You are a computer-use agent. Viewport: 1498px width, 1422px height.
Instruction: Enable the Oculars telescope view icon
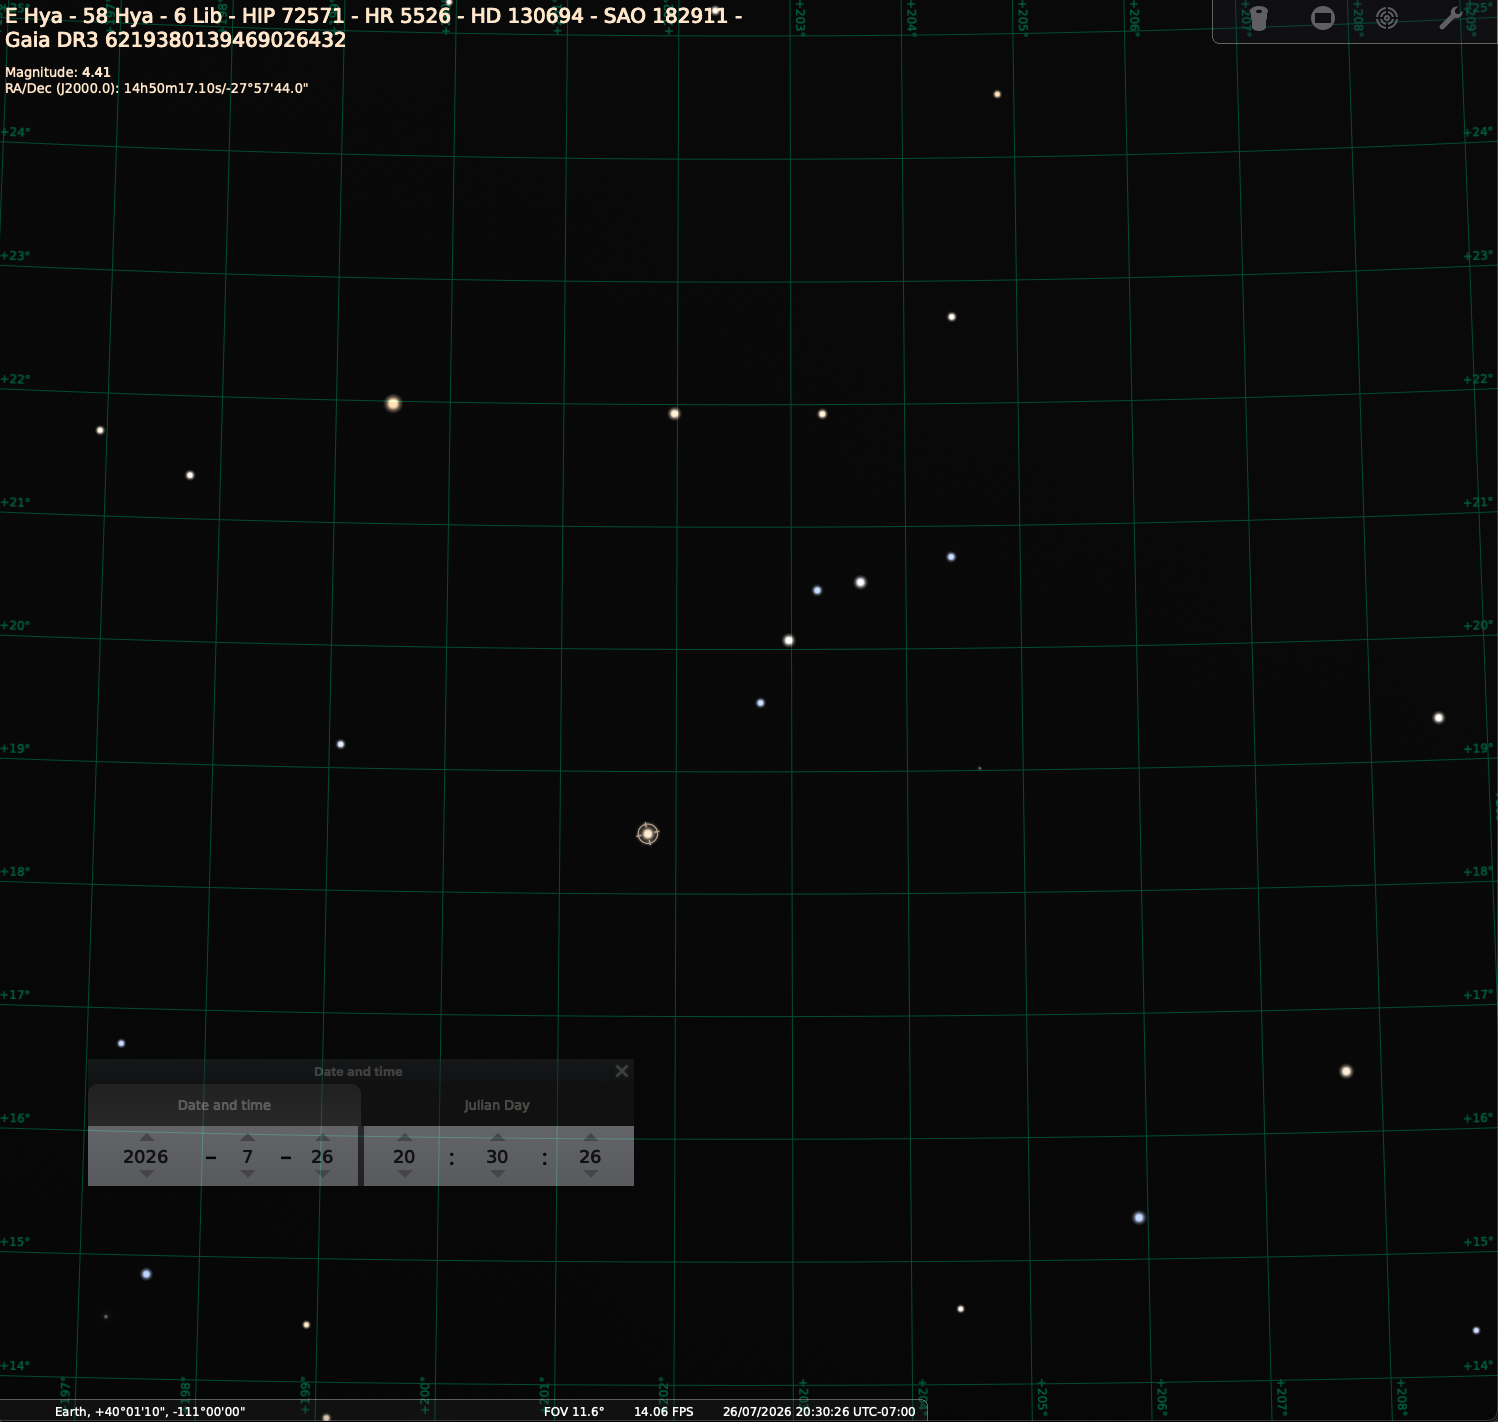(x=1258, y=18)
